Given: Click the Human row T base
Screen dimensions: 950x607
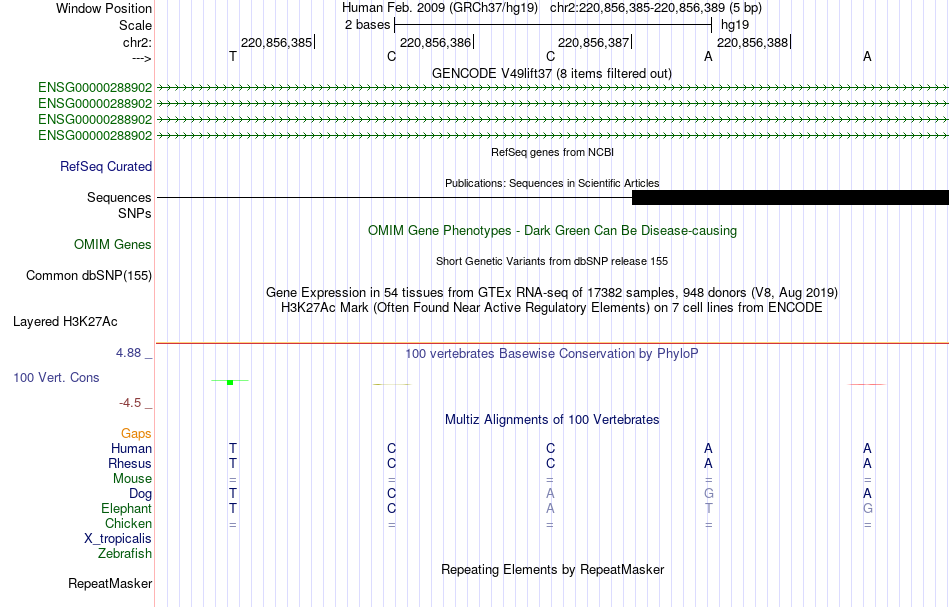Looking at the screenshot, I should [x=233, y=448].
